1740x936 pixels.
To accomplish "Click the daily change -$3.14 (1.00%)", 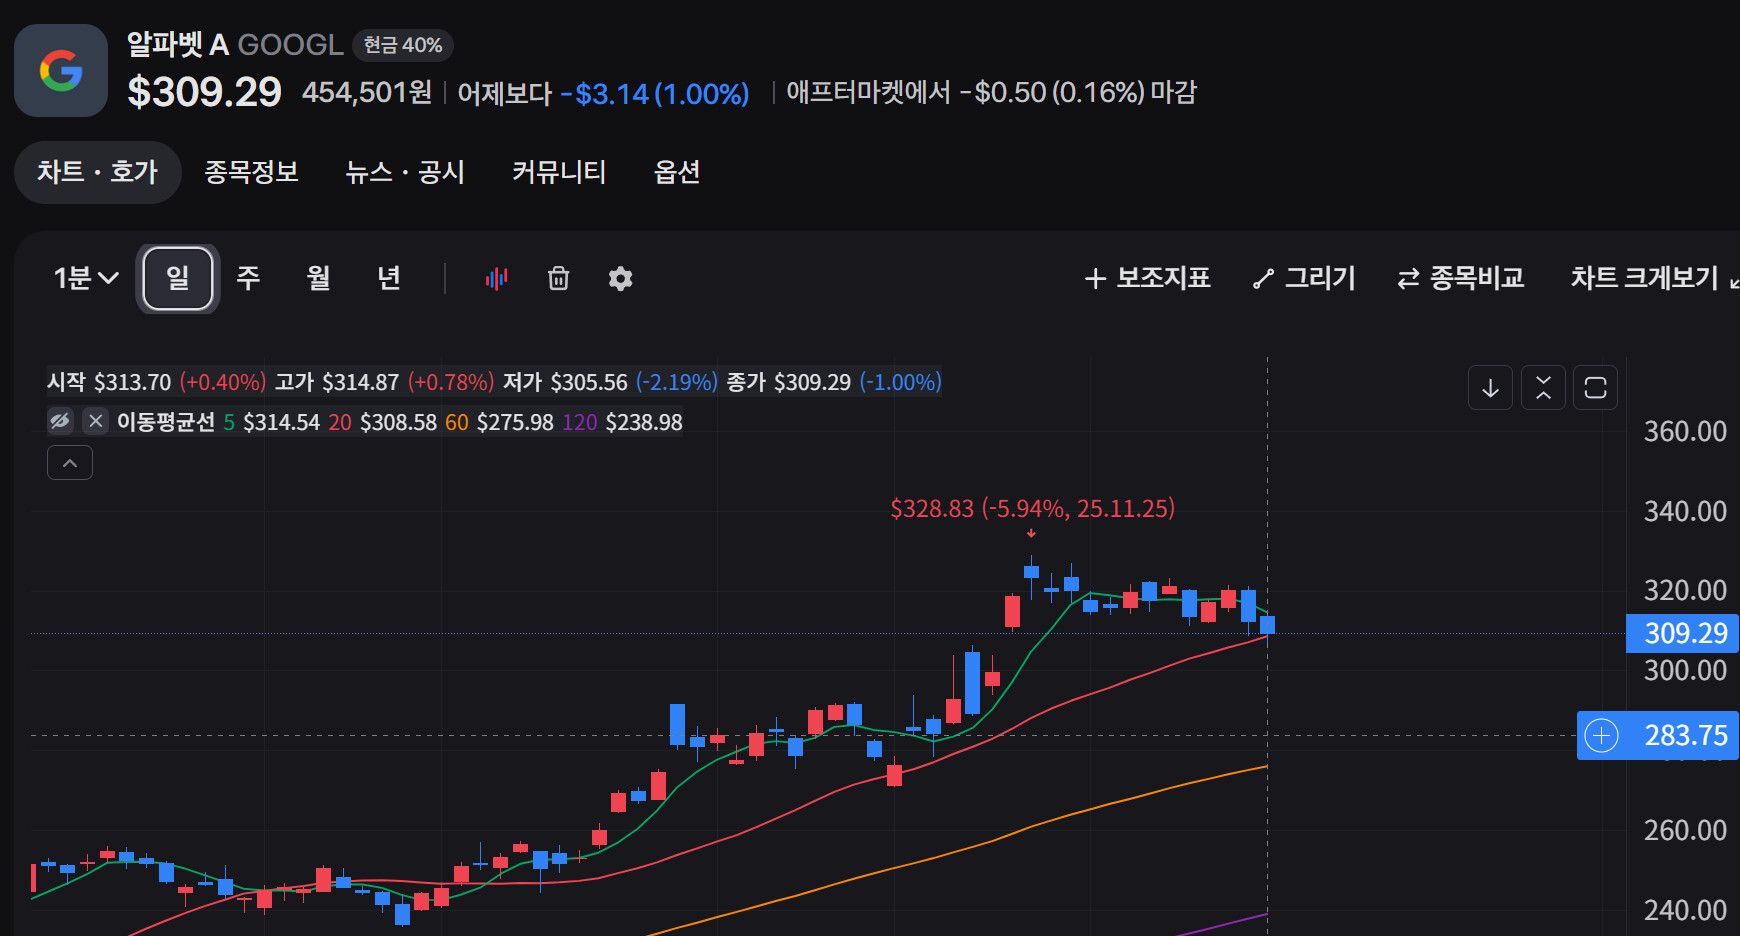I will point(655,94).
